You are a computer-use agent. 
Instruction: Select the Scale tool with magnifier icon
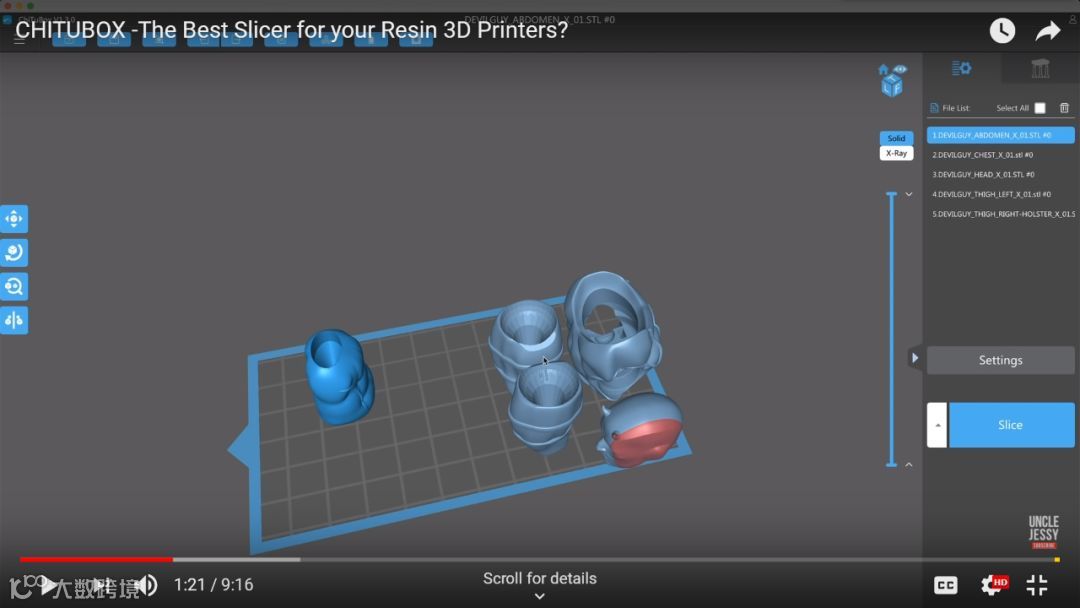[x=14, y=286]
